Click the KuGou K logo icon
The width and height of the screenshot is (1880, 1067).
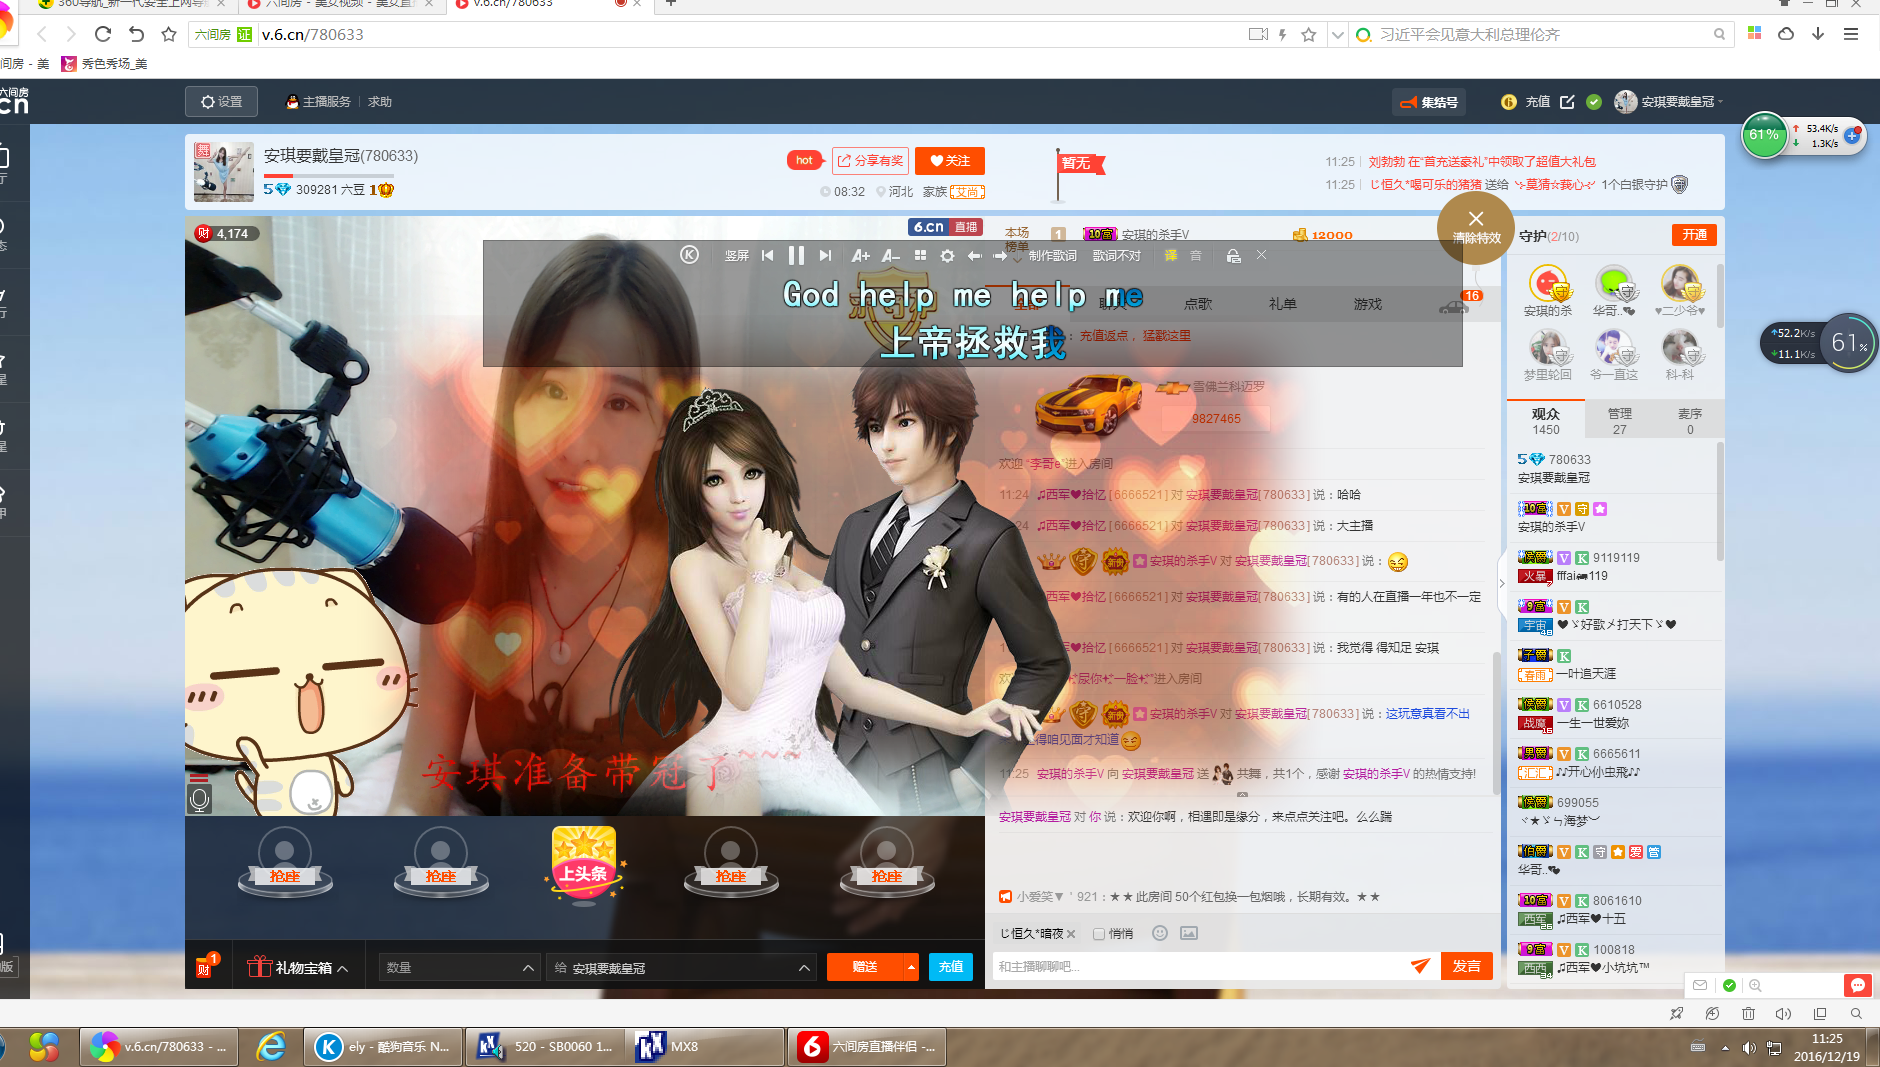point(690,255)
